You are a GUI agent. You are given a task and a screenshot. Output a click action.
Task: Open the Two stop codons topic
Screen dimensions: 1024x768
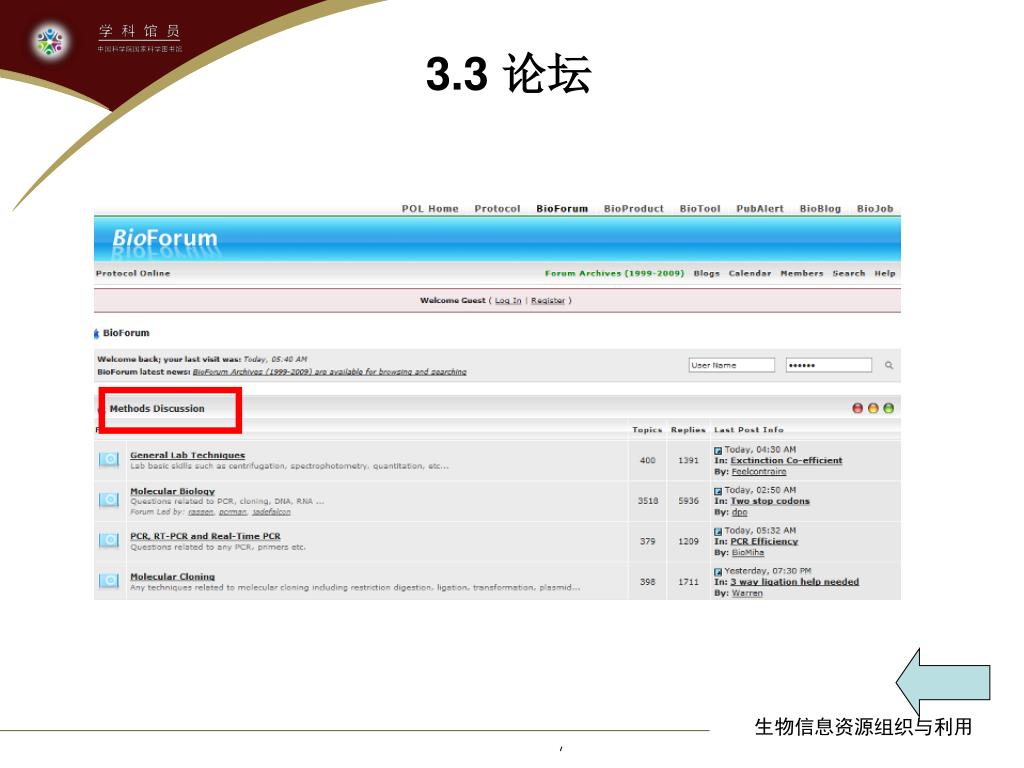click(770, 501)
